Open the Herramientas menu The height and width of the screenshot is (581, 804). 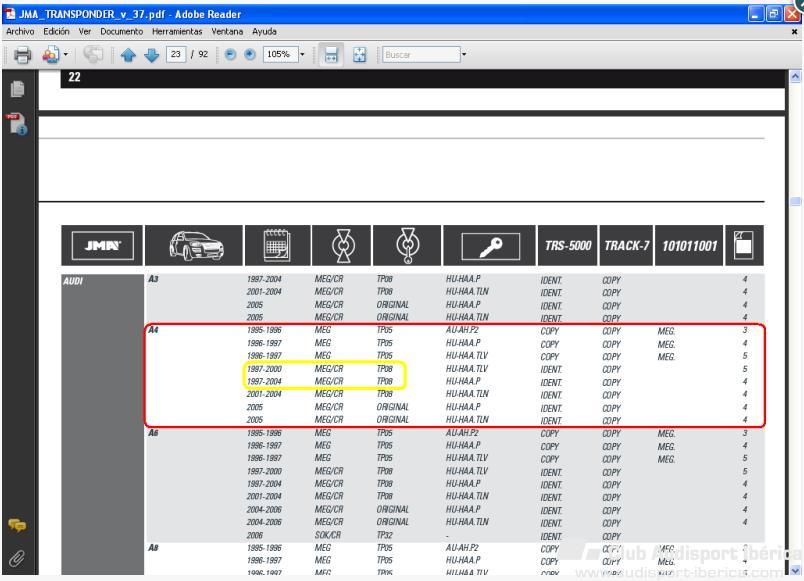click(177, 31)
